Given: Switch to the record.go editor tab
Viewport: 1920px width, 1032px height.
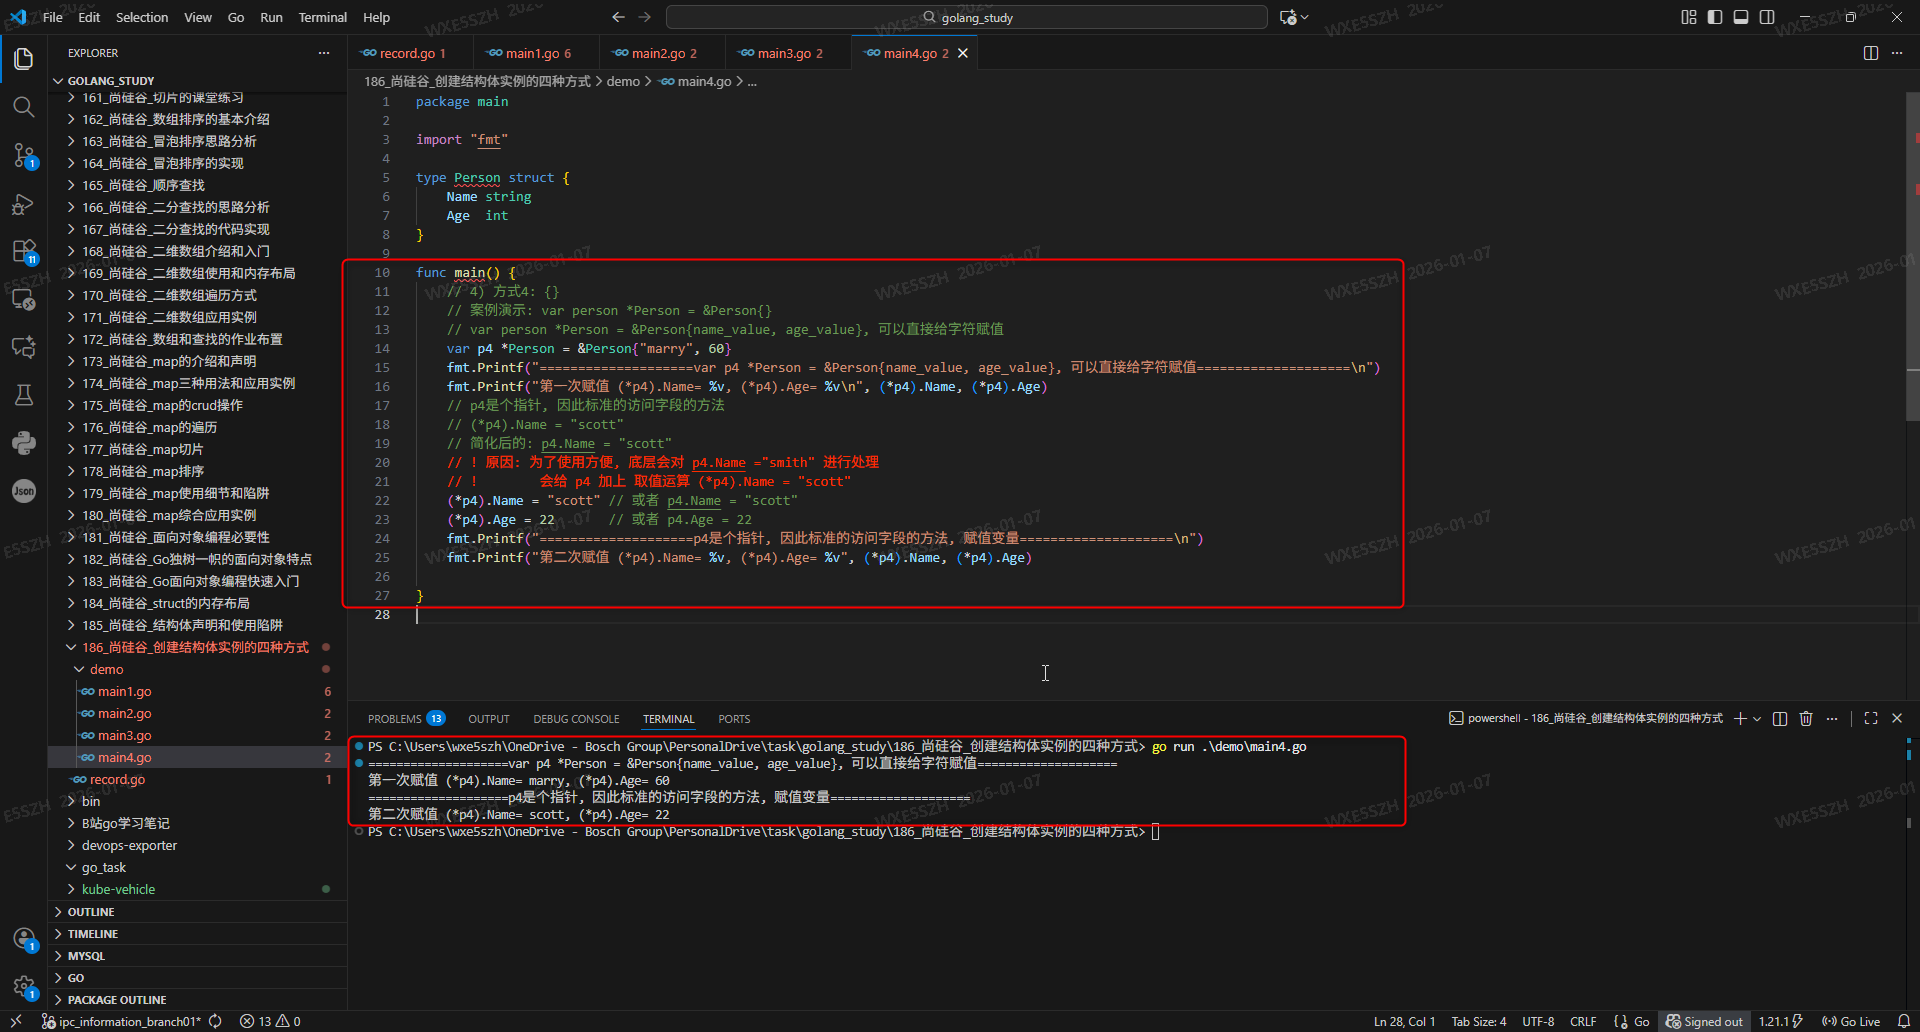Looking at the screenshot, I should (411, 53).
